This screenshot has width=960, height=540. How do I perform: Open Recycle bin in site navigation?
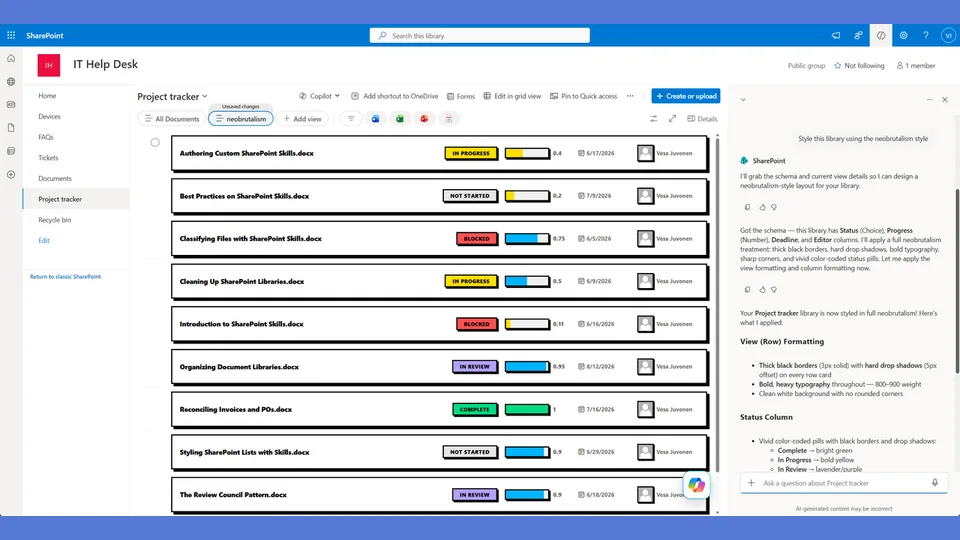point(54,220)
